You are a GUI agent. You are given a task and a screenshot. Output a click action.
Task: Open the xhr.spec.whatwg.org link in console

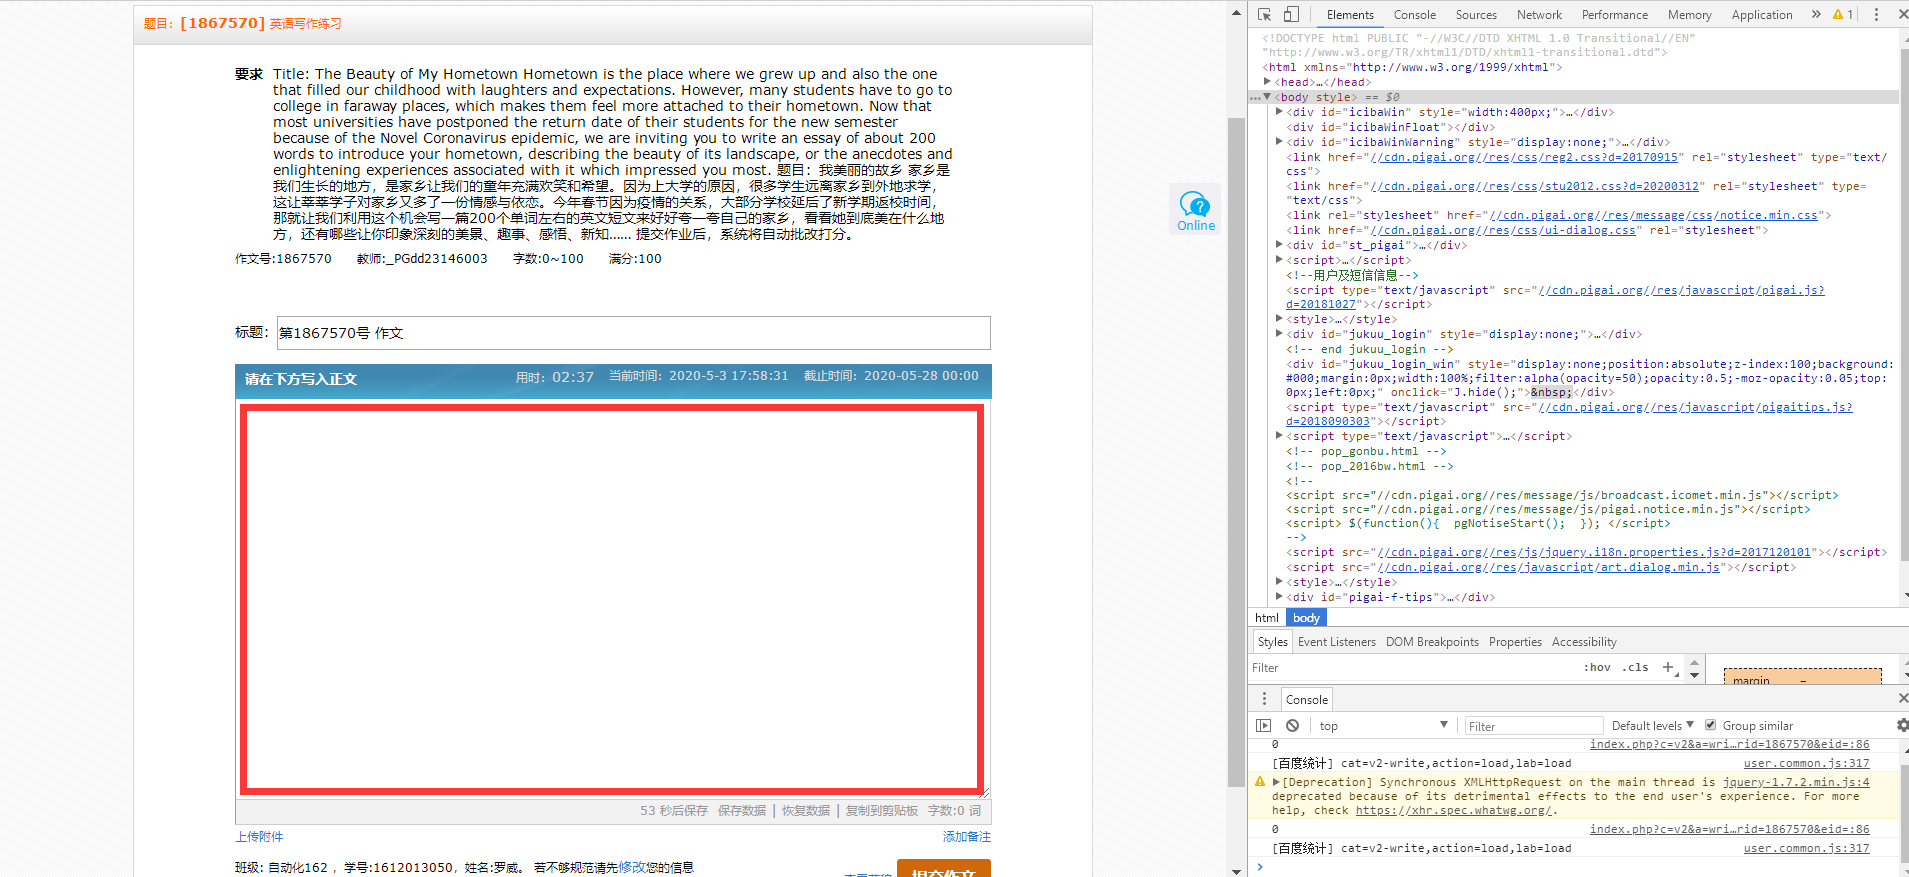1452,810
